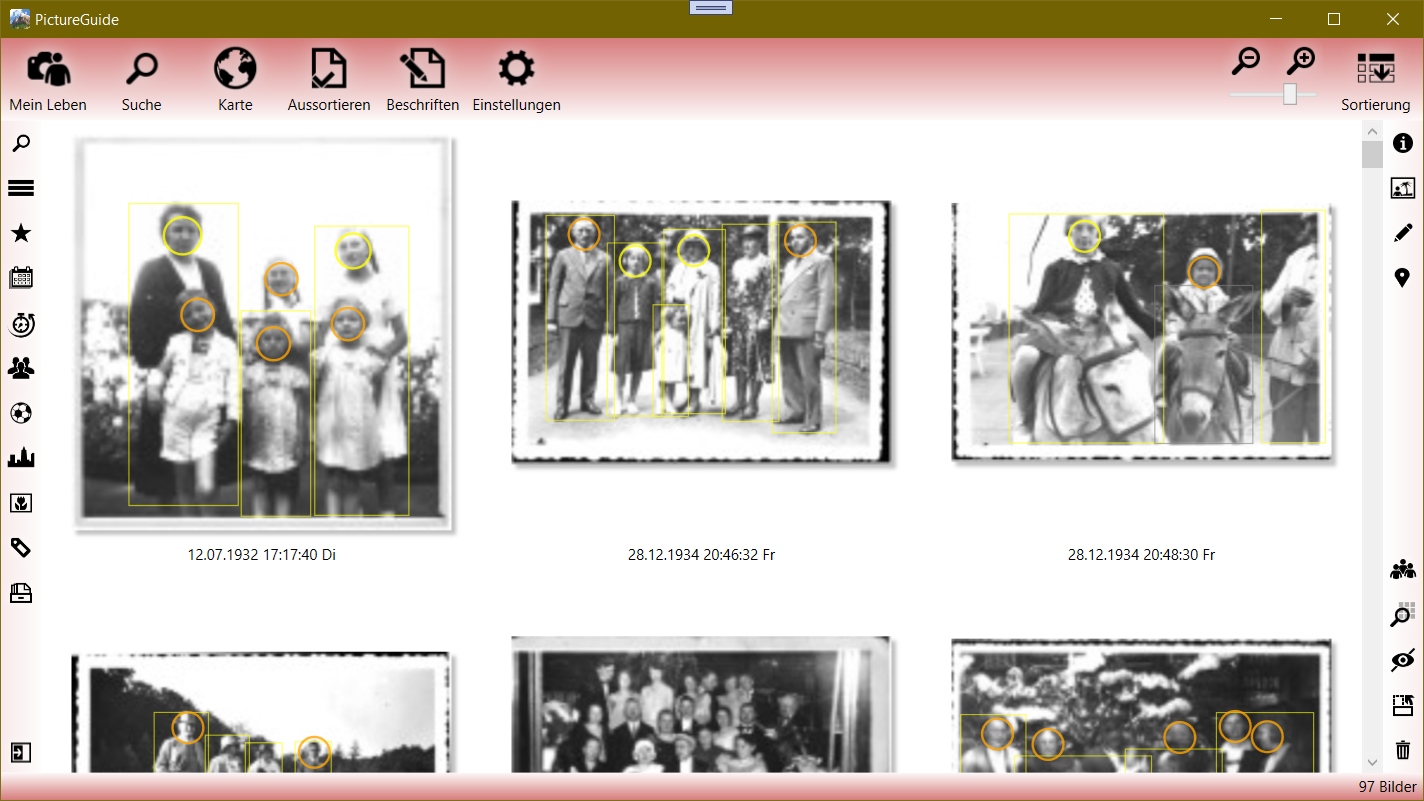
Task: Click the caption 28.12.1934 20:48:30 Fr
Action: (x=1142, y=554)
